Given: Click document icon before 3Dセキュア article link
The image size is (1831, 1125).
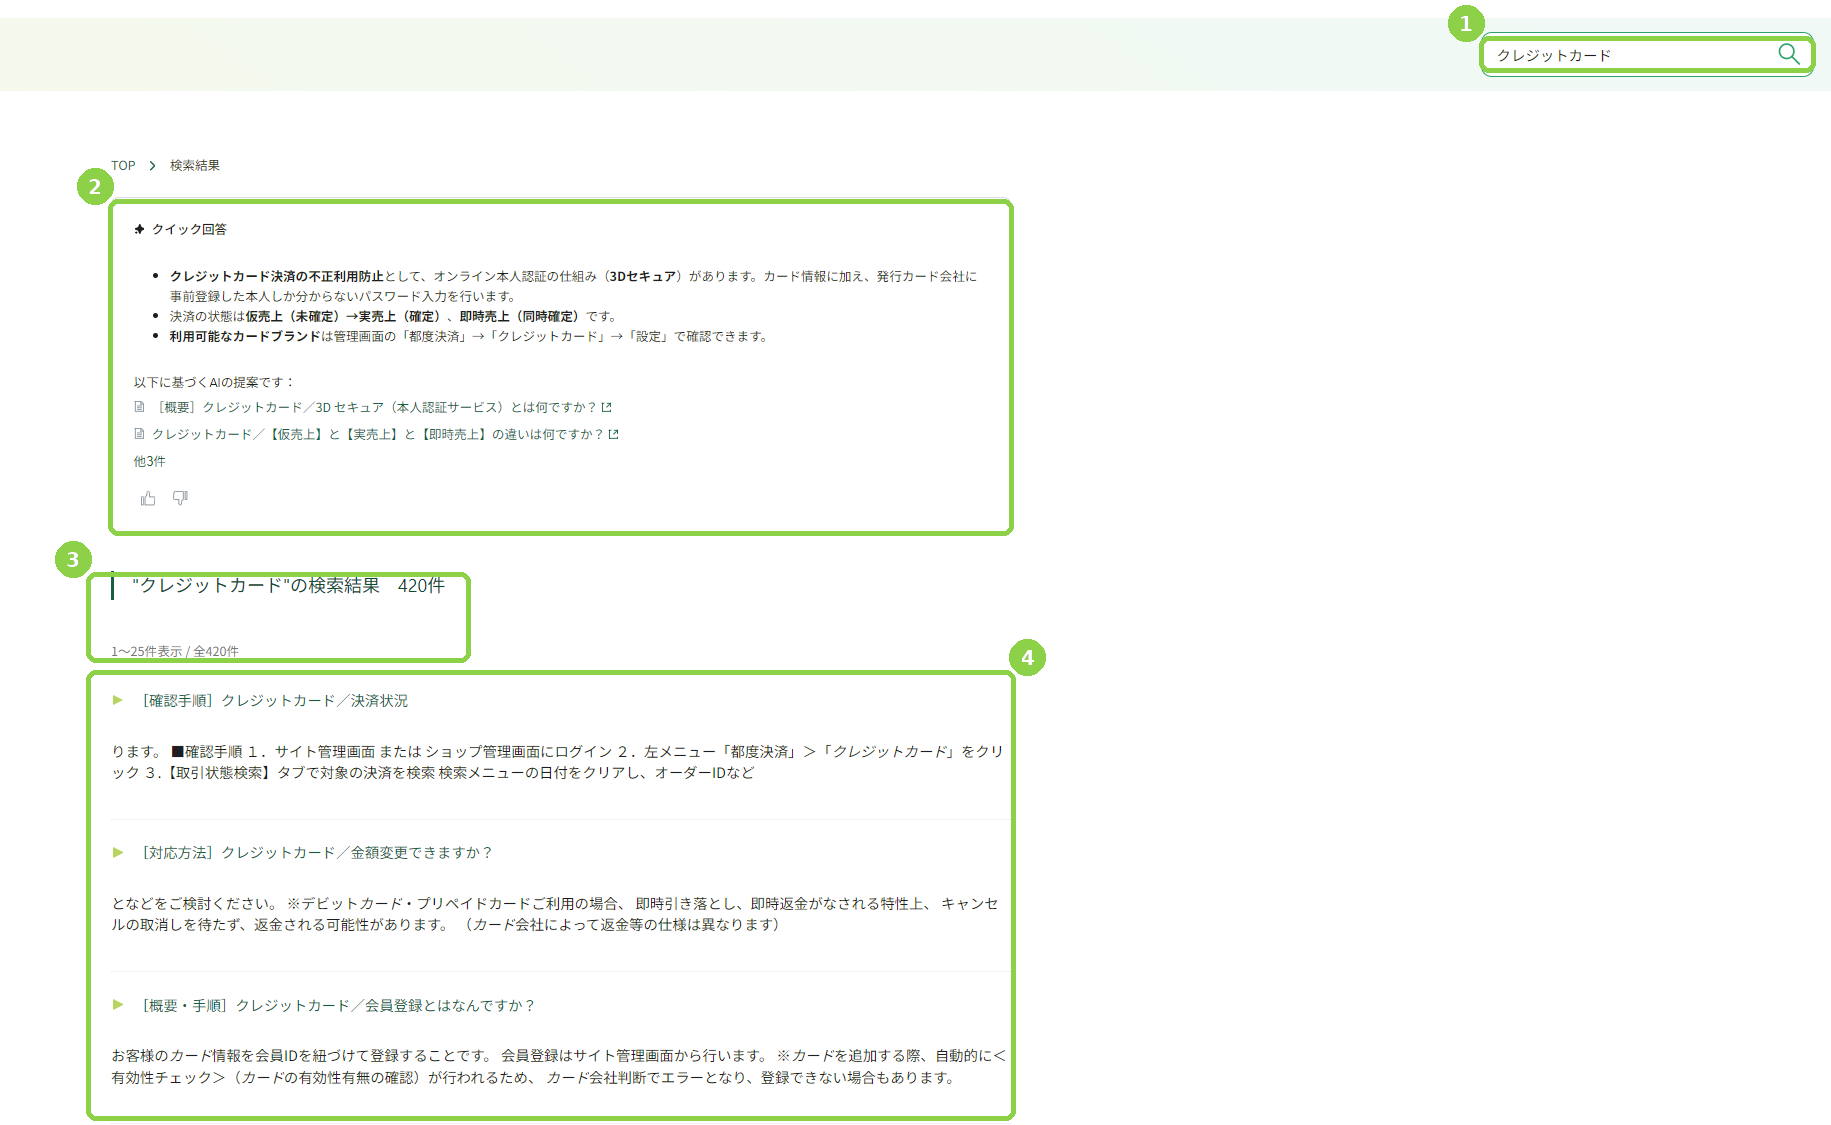Looking at the screenshot, I should (x=139, y=407).
